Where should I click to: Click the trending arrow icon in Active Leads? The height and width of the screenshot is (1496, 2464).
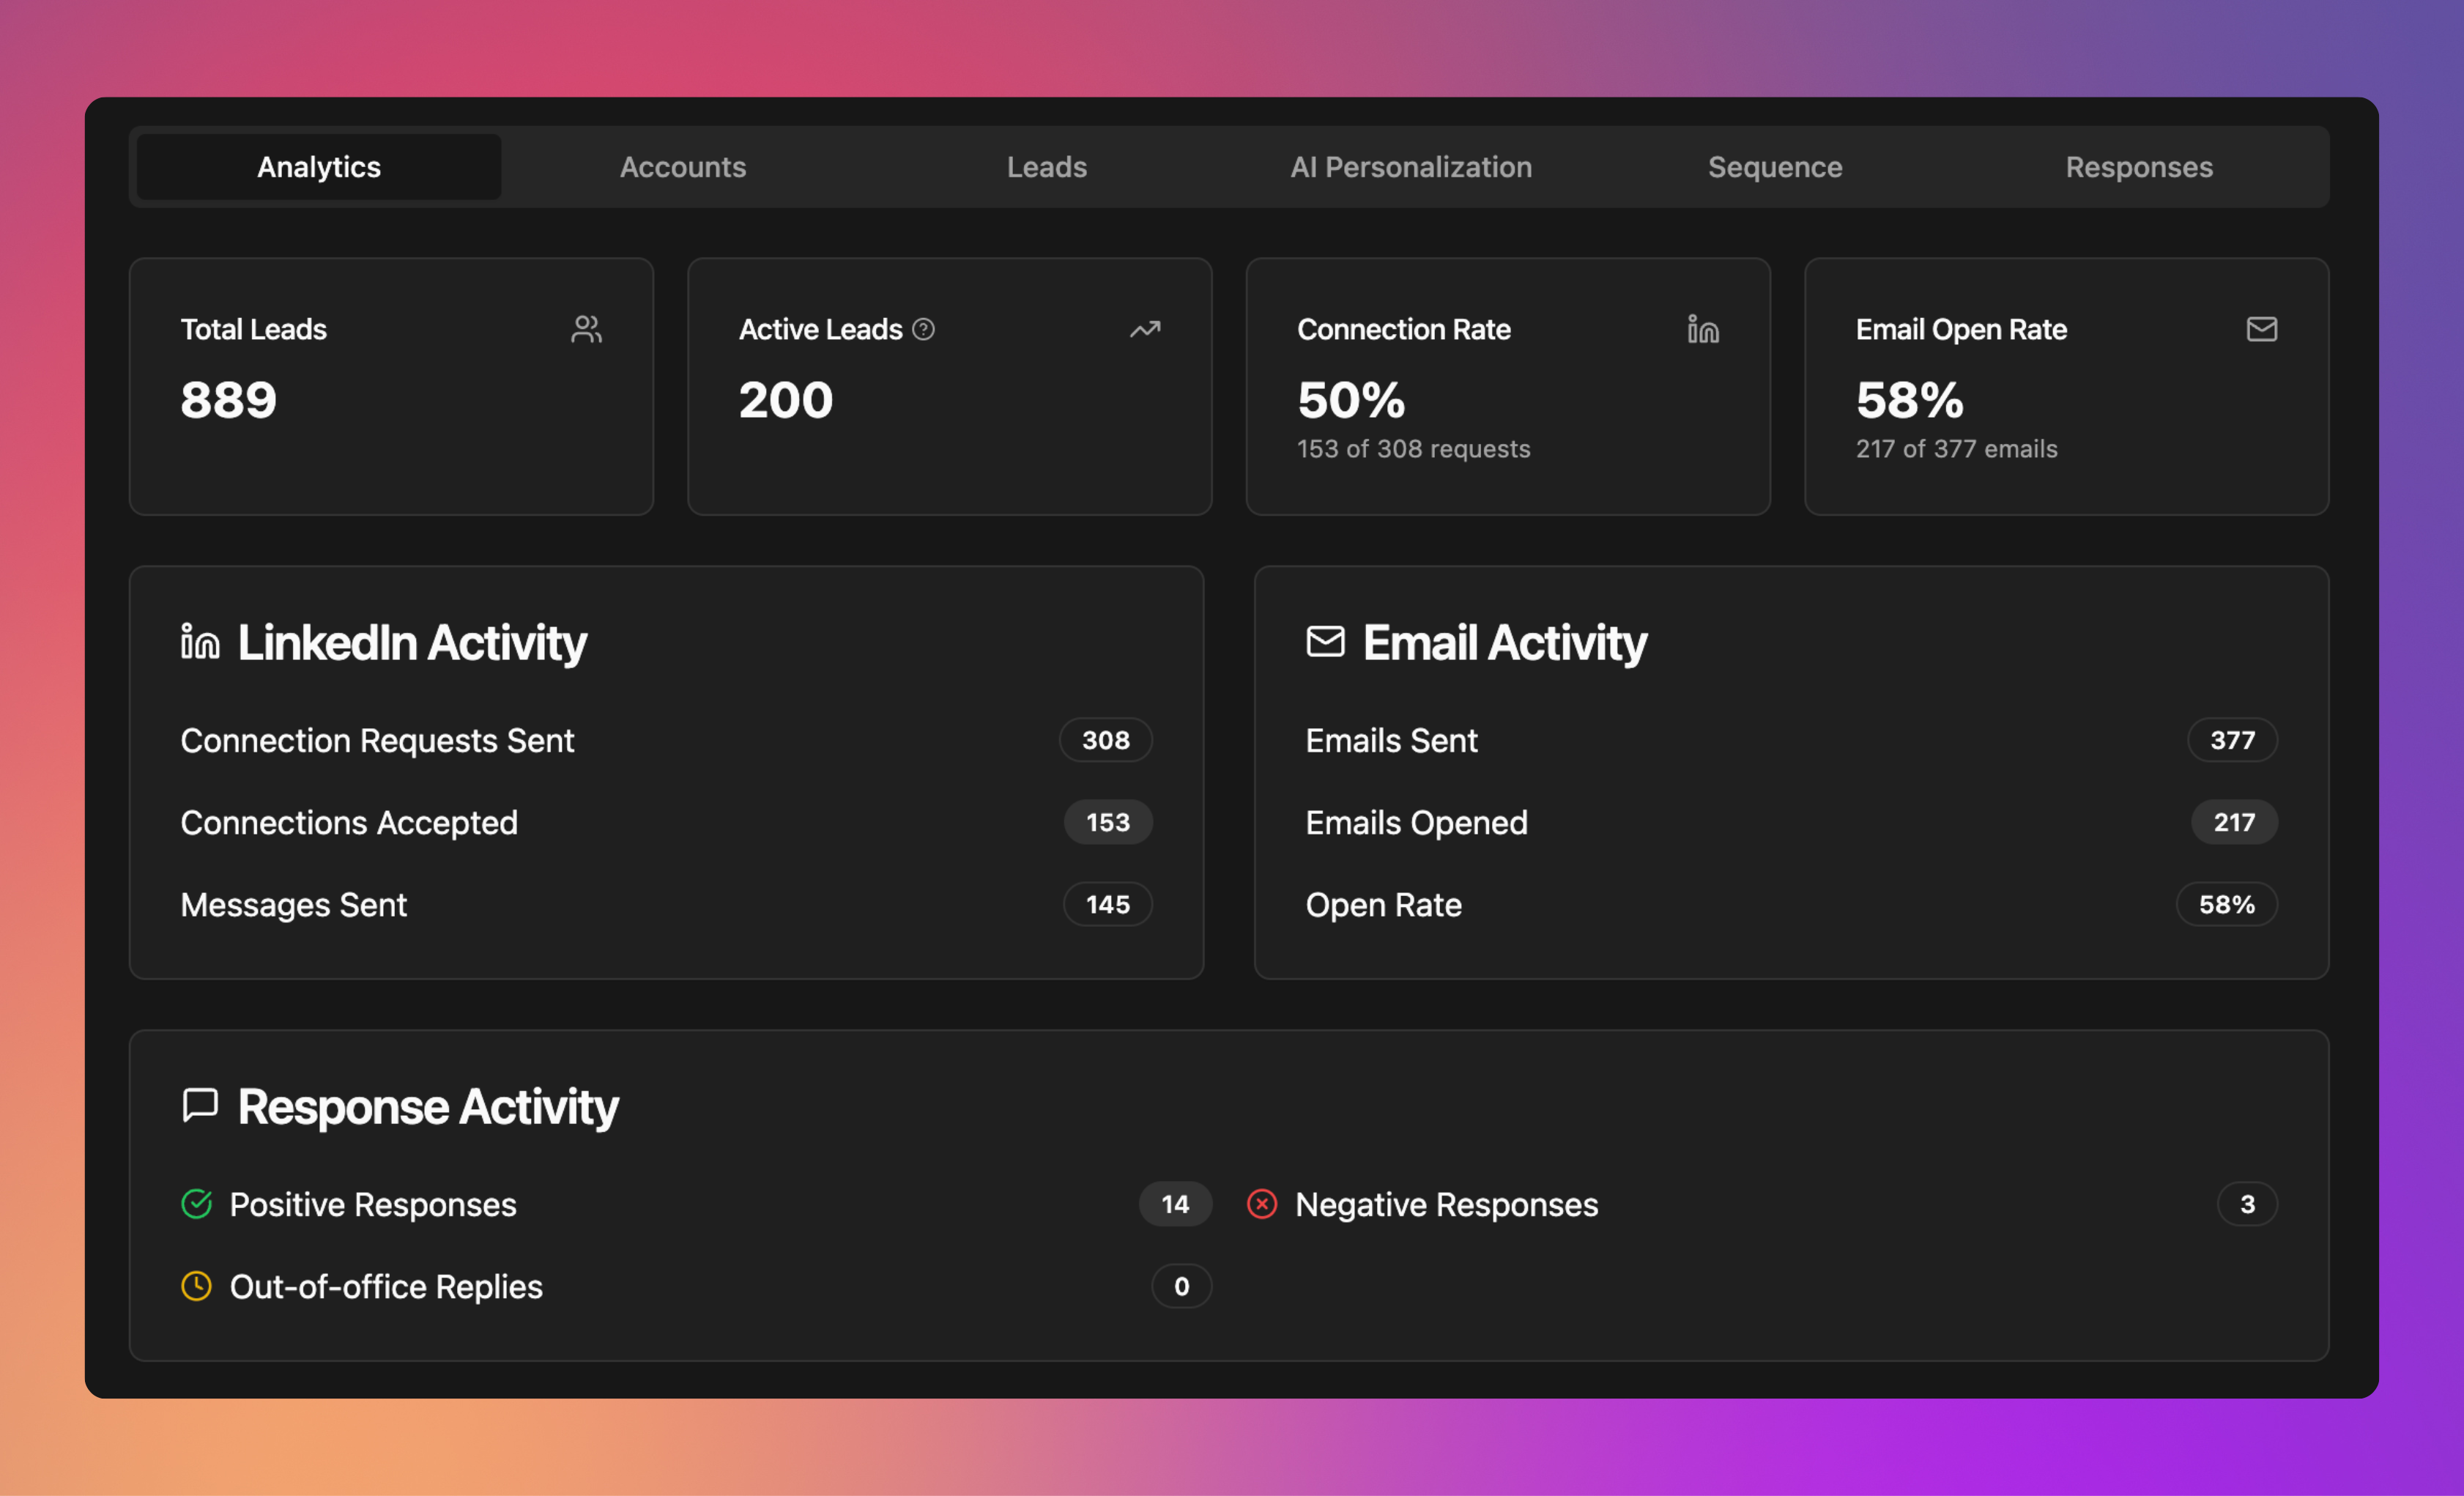(1145, 329)
